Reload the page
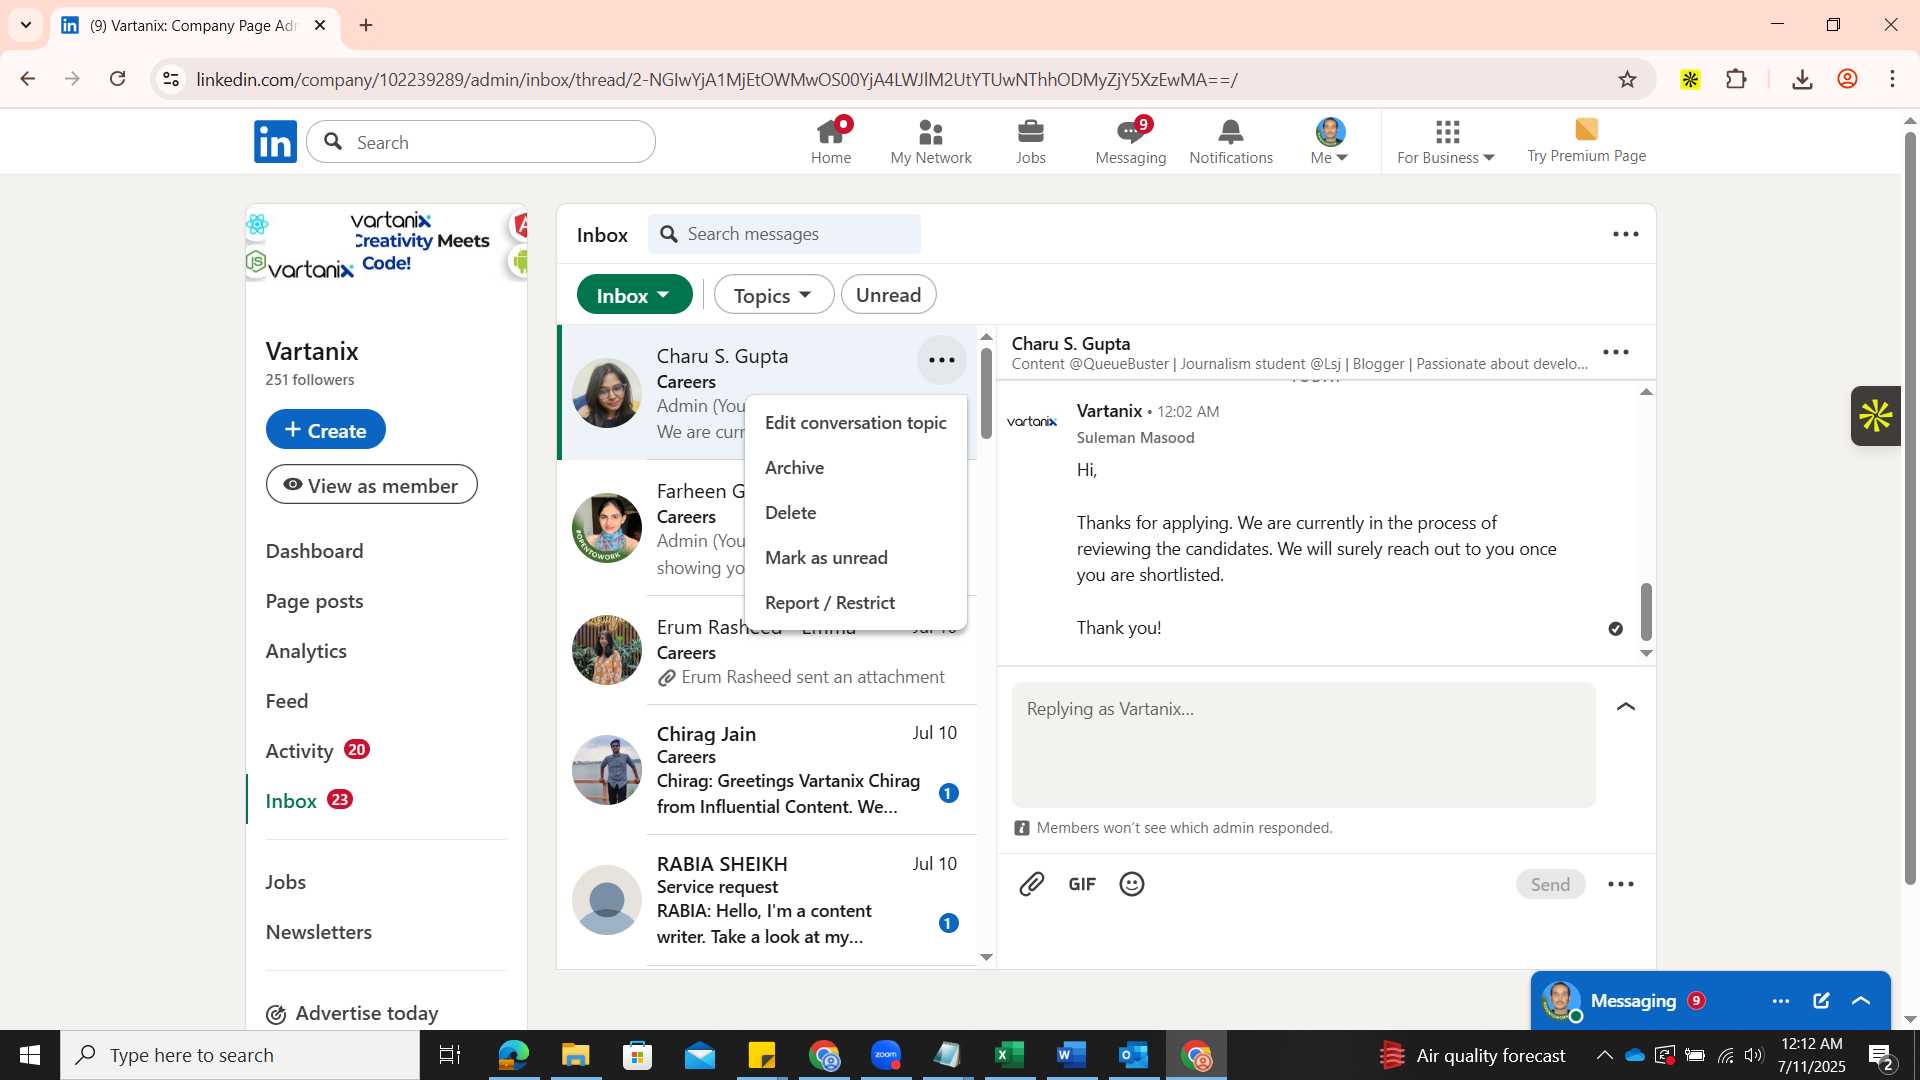 tap(118, 79)
